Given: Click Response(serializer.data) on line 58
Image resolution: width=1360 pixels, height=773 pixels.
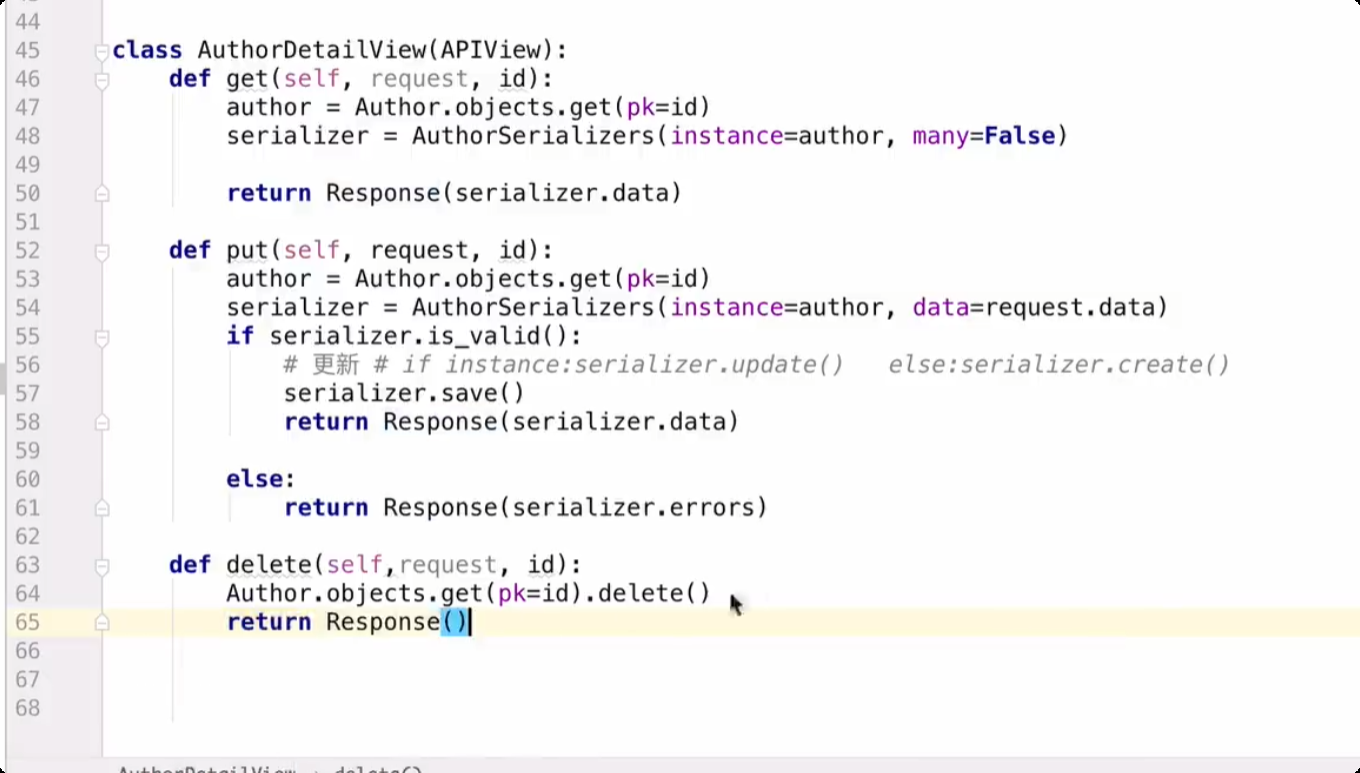Looking at the screenshot, I should click(x=561, y=422).
